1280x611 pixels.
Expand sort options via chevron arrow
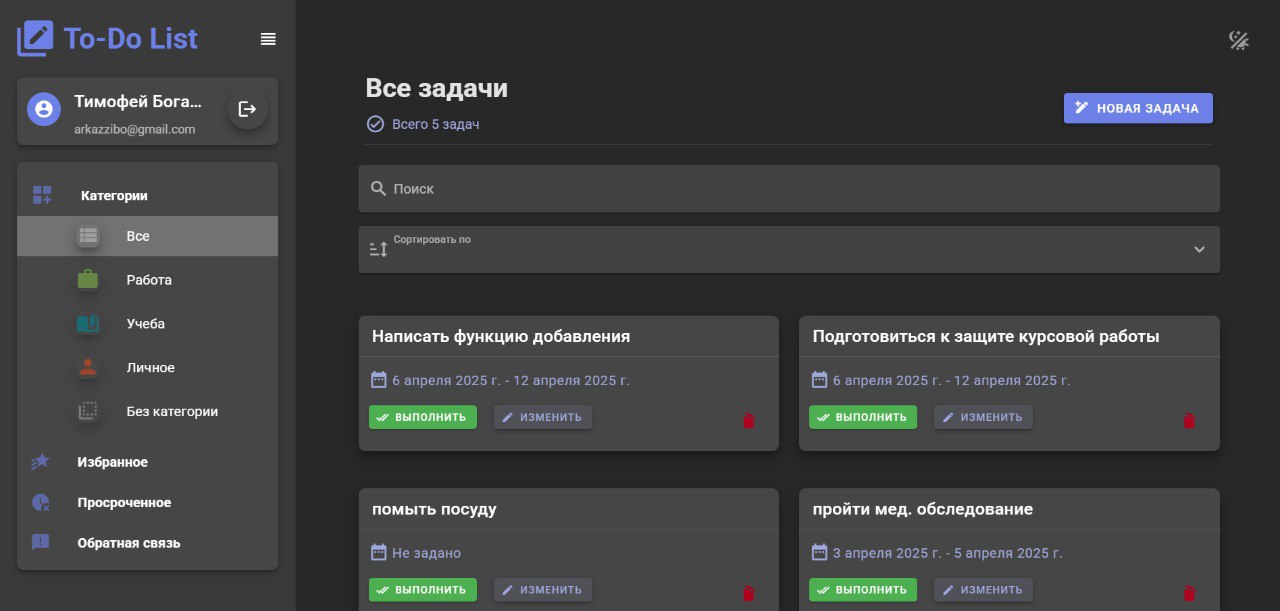1199,249
